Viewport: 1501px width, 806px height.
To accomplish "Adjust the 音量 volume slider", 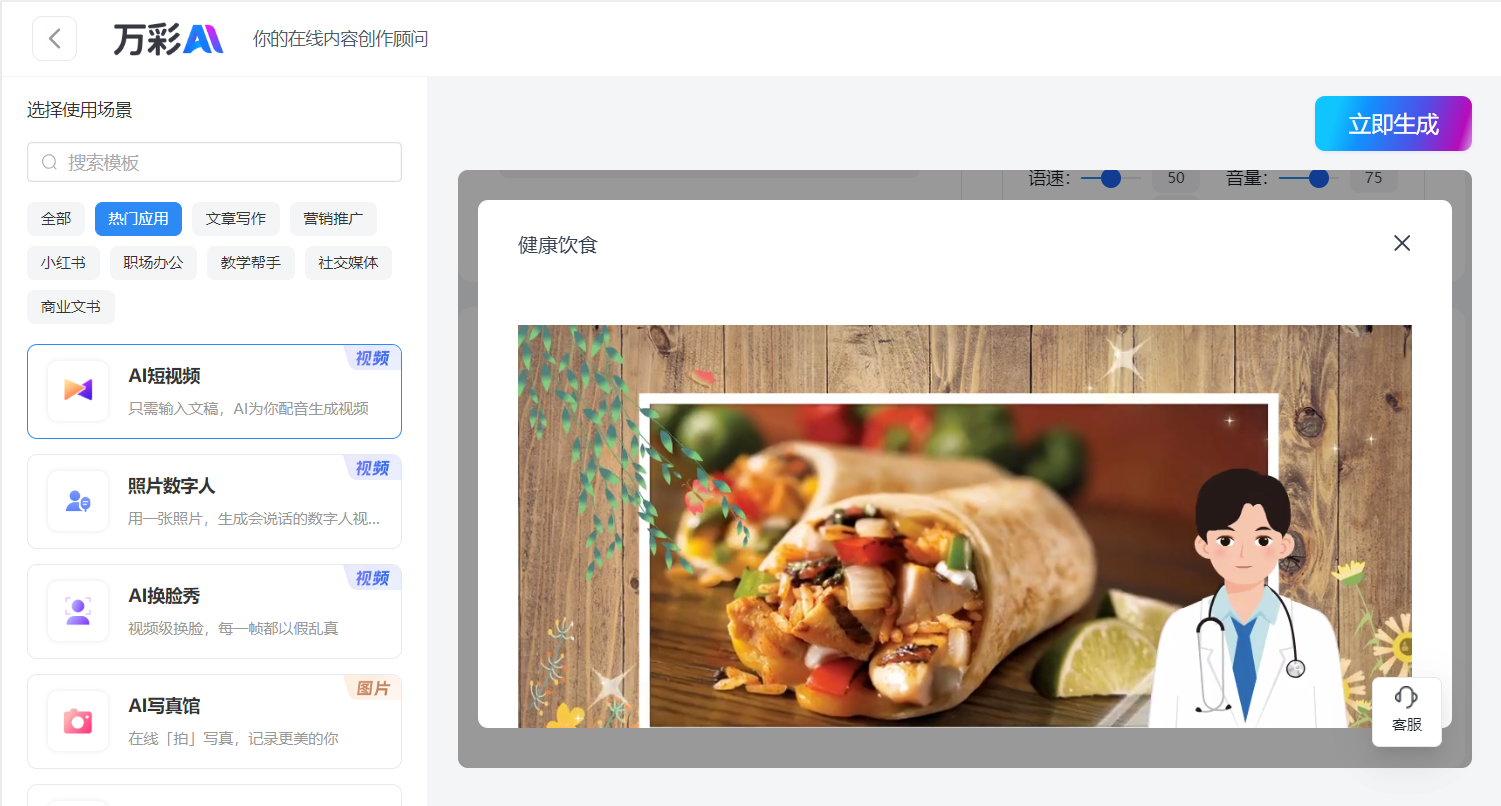I will click(1309, 178).
